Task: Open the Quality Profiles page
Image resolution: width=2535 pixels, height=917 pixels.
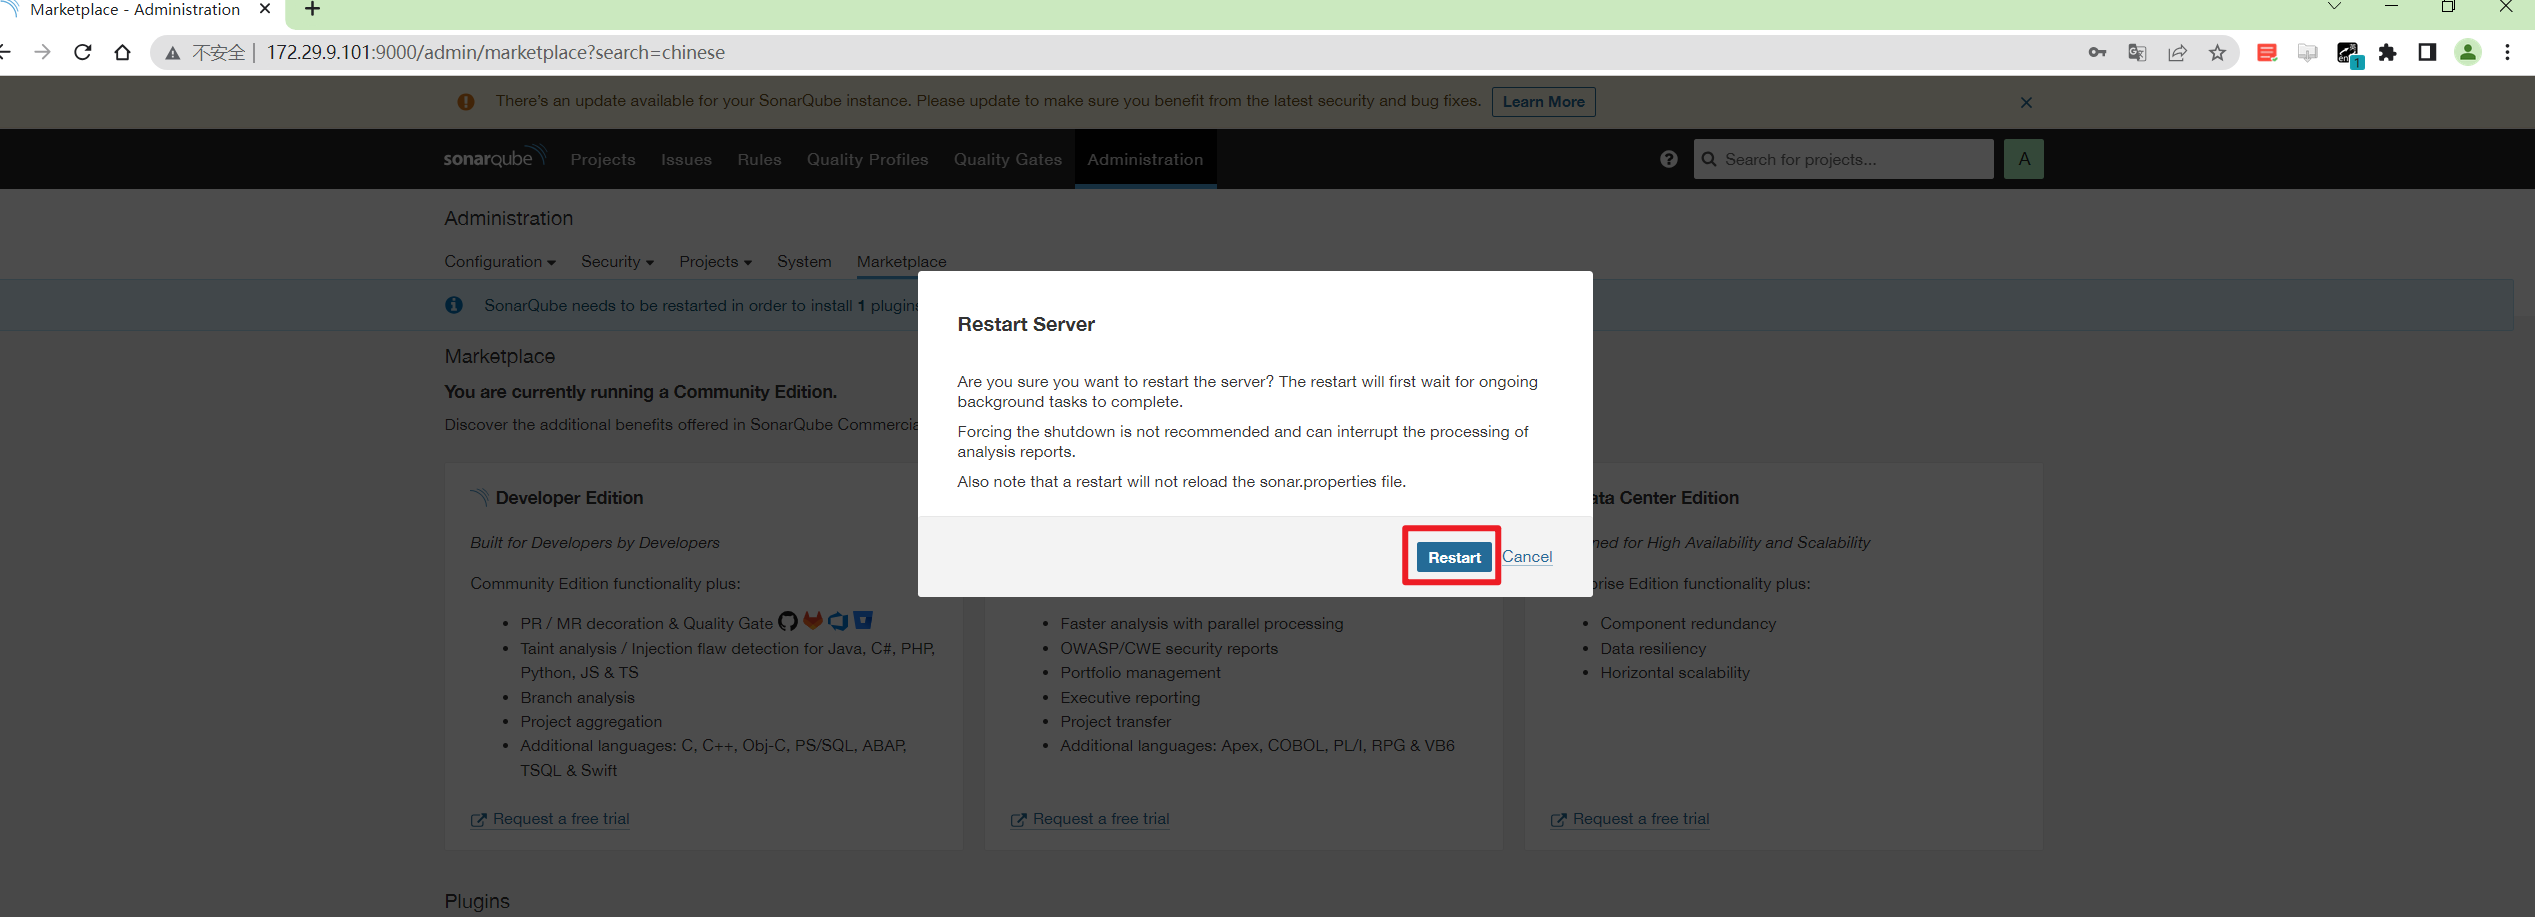Action: [x=867, y=159]
